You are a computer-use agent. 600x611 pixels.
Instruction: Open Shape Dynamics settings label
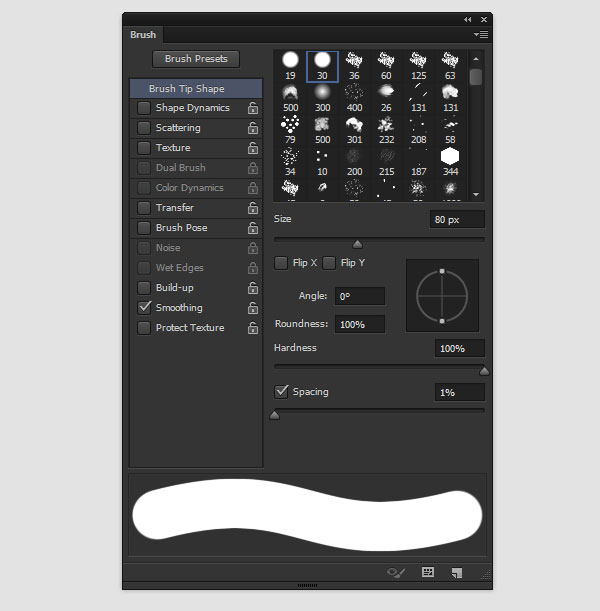point(192,108)
